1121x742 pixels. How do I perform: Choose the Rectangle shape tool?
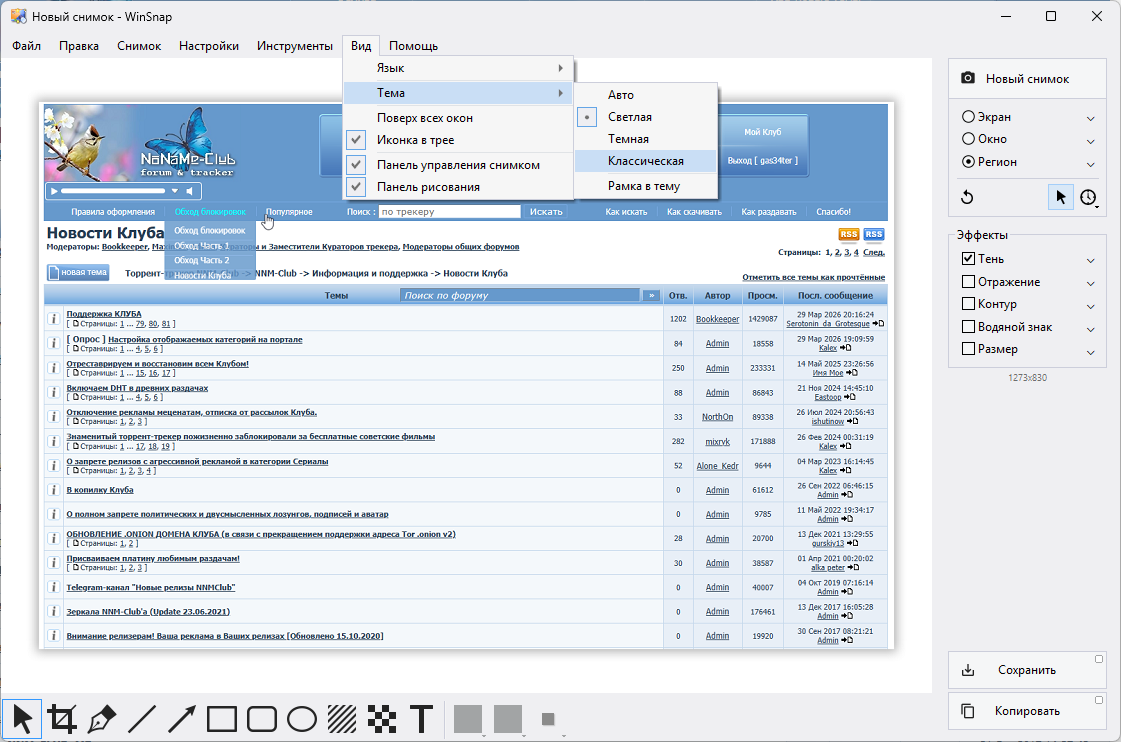222,719
